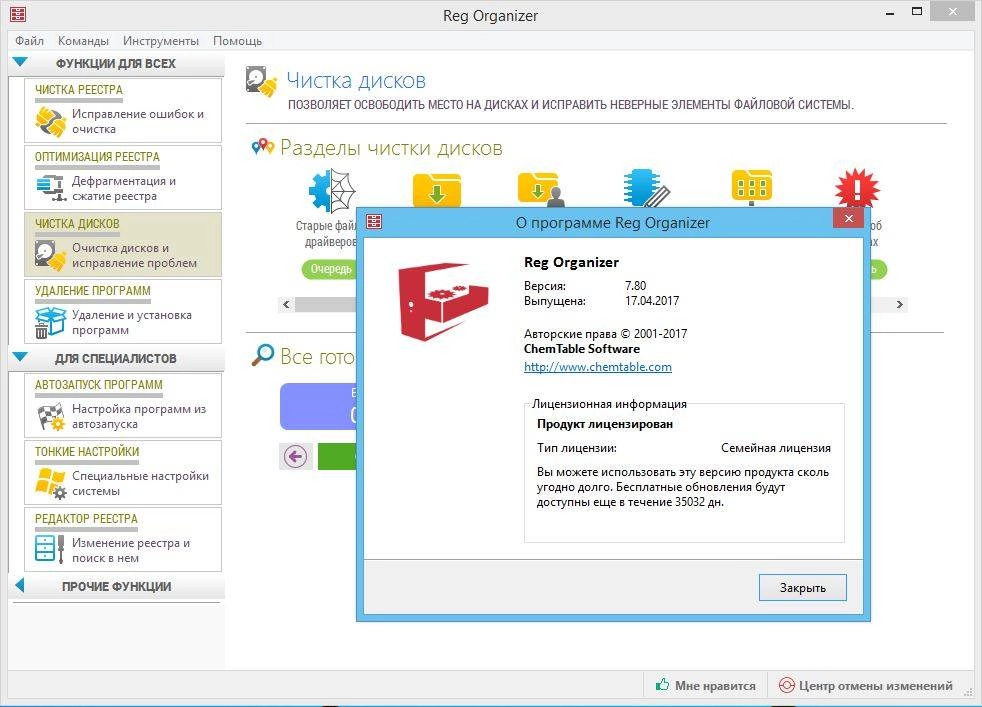Click the blue-purple progress panel
This screenshot has width=982, height=707.
(318, 406)
